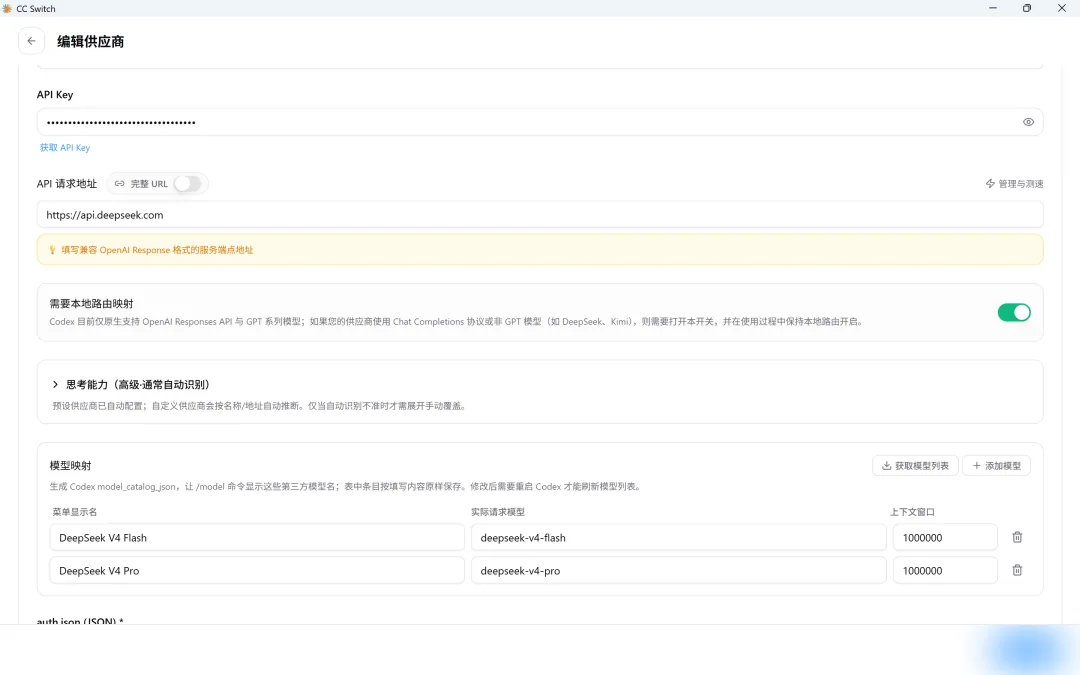
Task: Click the 实际请求模型 column header
Action: coord(498,512)
